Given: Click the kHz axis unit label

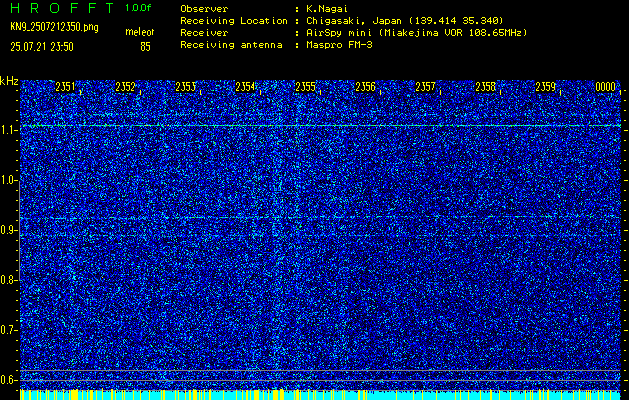Looking at the screenshot, I should point(9,81).
